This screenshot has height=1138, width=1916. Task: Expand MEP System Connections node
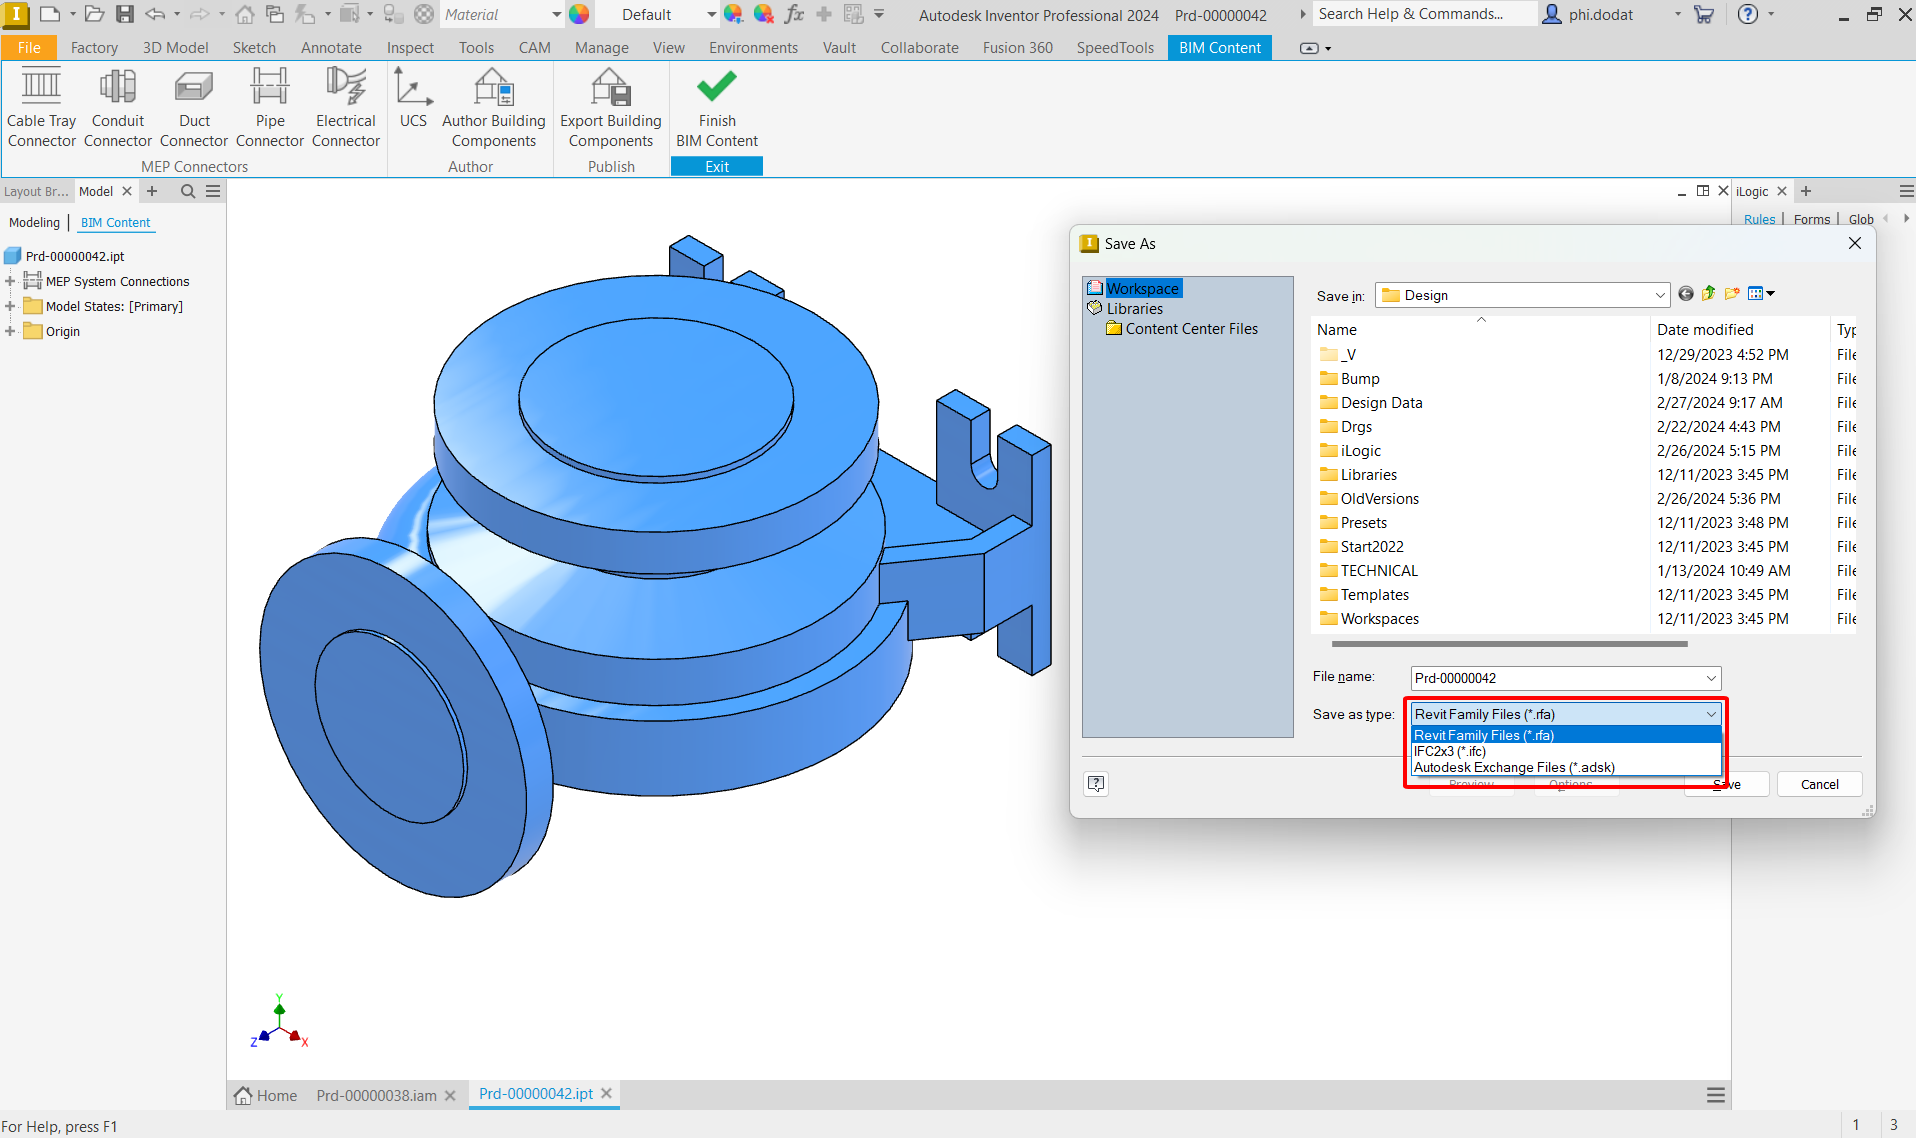coord(10,282)
